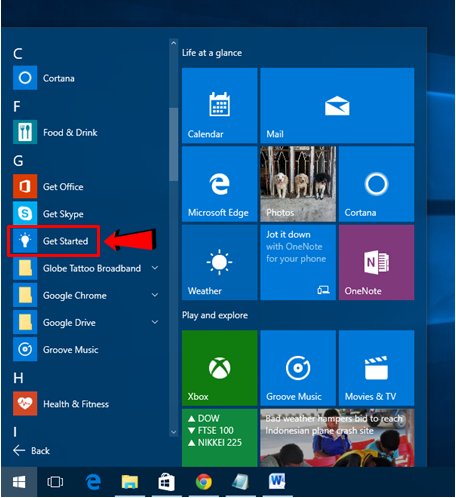This screenshot has height=498, width=456.
Task: Open the Photos tile with dogs picture
Action: pyautogui.click(x=298, y=184)
